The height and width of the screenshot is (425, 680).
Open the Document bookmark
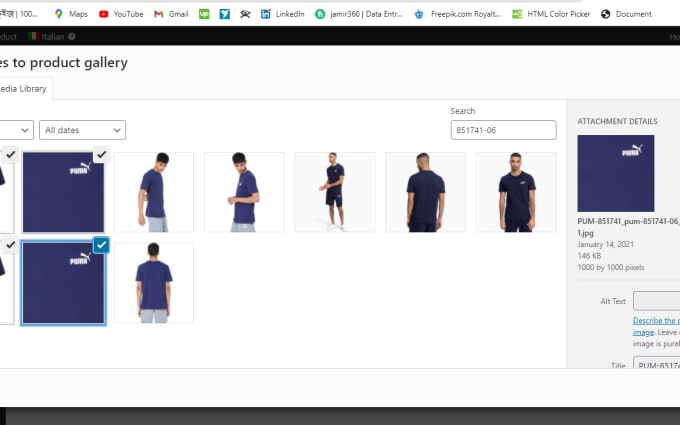coord(626,14)
